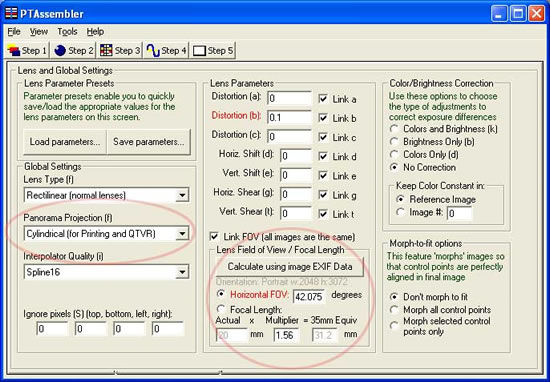The height and width of the screenshot is (382, 550).
Task: Click the Load parameters button
Action: click(65, 142)
